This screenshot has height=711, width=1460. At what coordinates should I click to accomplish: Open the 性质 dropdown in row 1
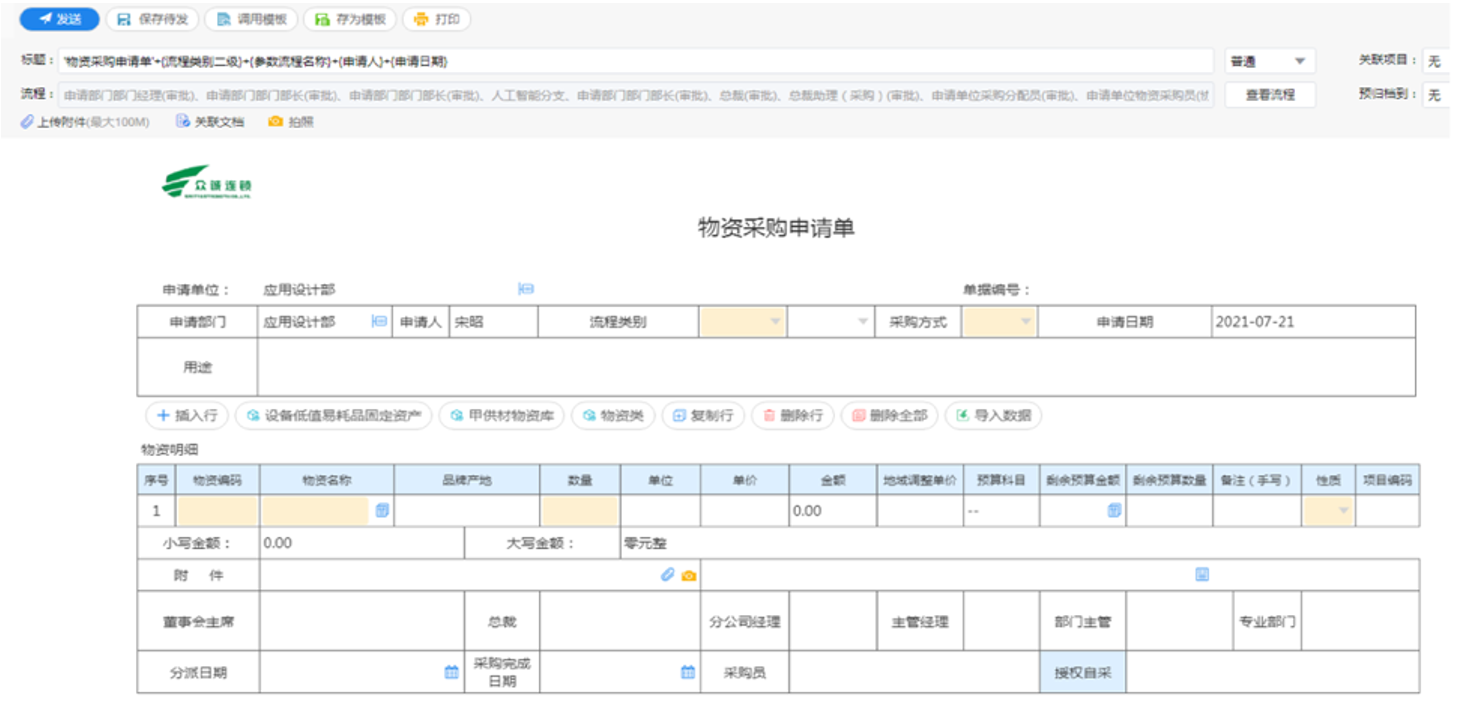[x=1328, y=511]
